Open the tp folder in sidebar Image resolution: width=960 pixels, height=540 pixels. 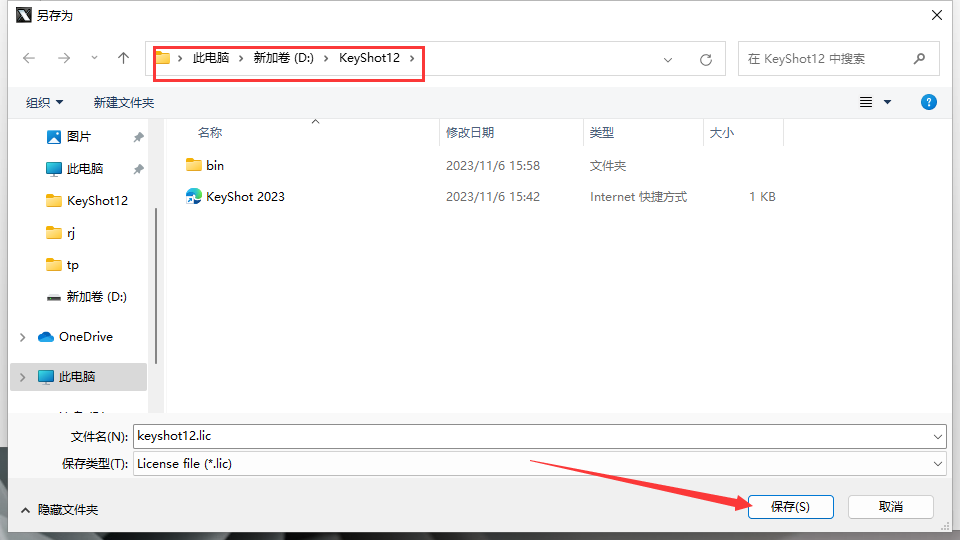click(63, 264)
